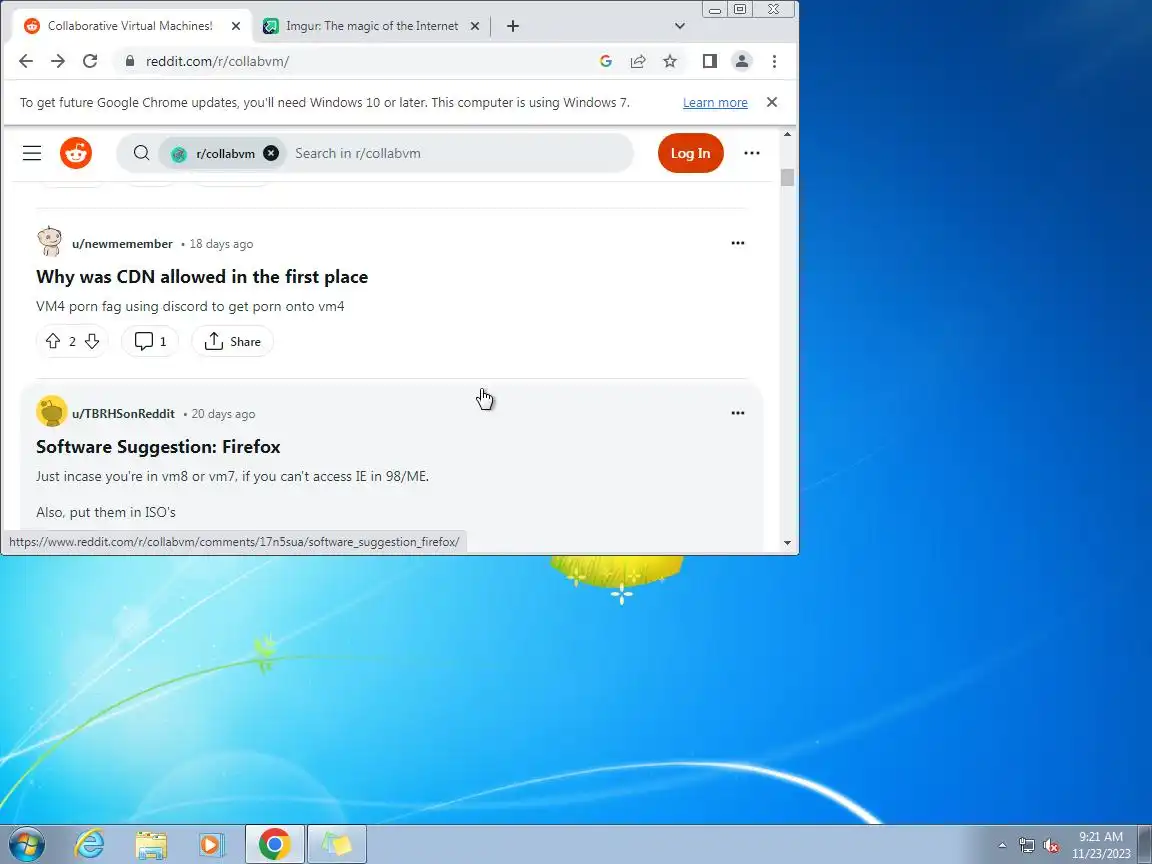
Task: Remove the r/collabvm search filter
Action: (x=271, y=153)
